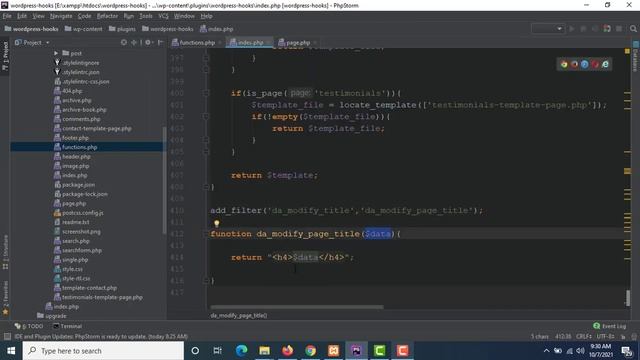Click the Run button in toolbar

[571, 29]
